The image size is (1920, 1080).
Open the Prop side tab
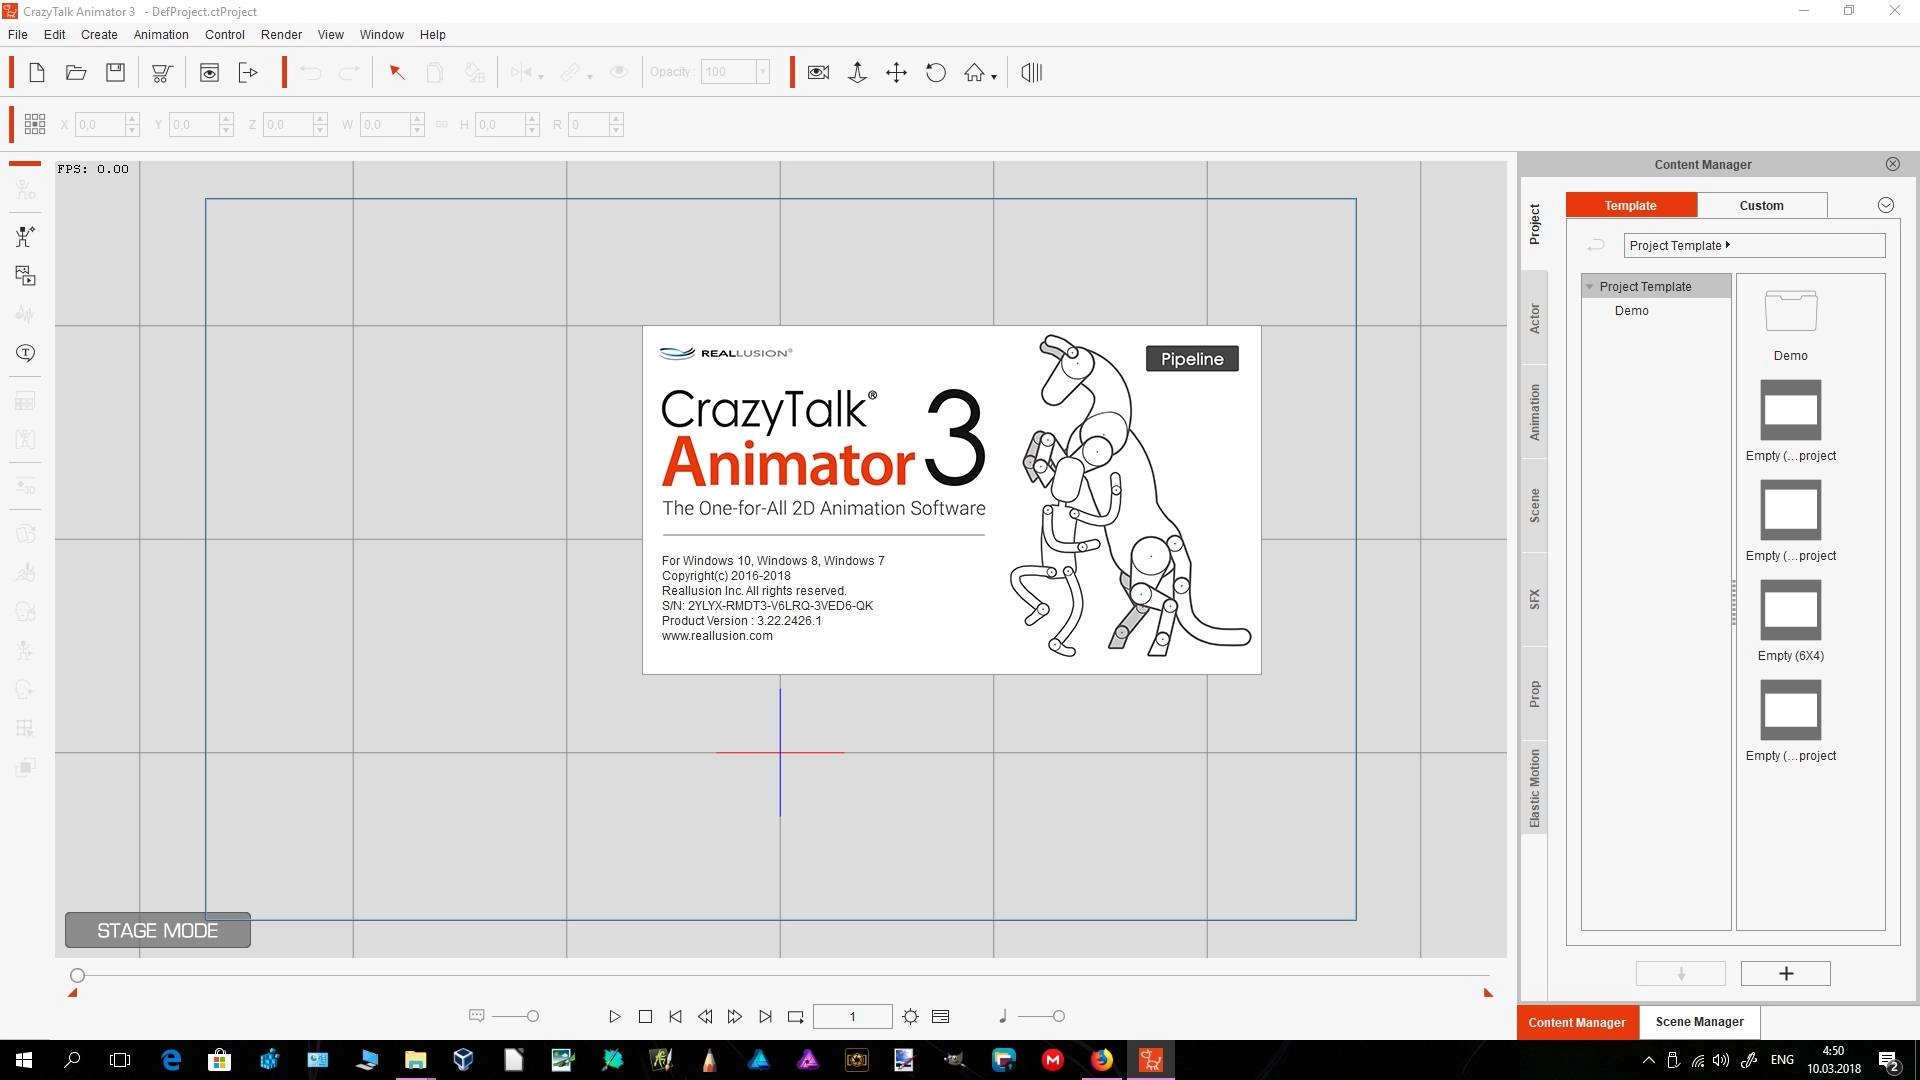[1534, 694]
